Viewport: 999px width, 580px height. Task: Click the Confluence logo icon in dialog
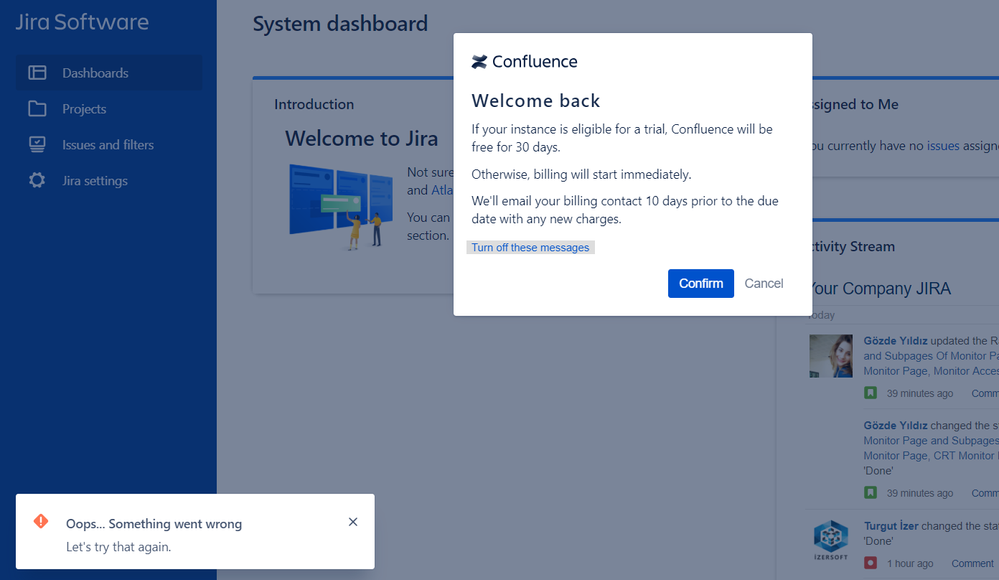coord(479,61)
